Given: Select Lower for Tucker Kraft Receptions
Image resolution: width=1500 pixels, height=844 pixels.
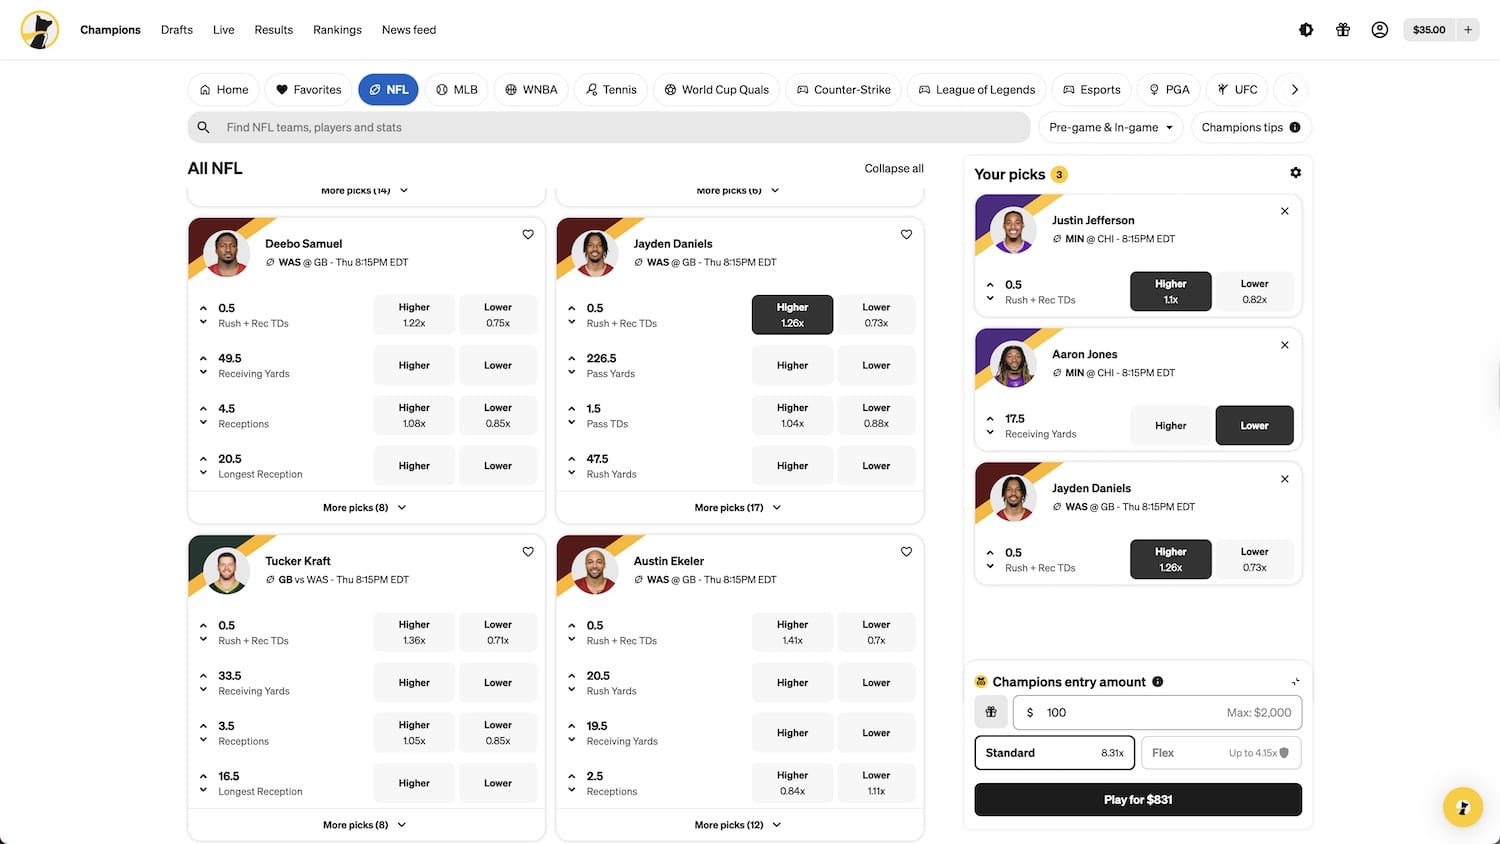Looking at the screenshot, I should coord(498,733).
